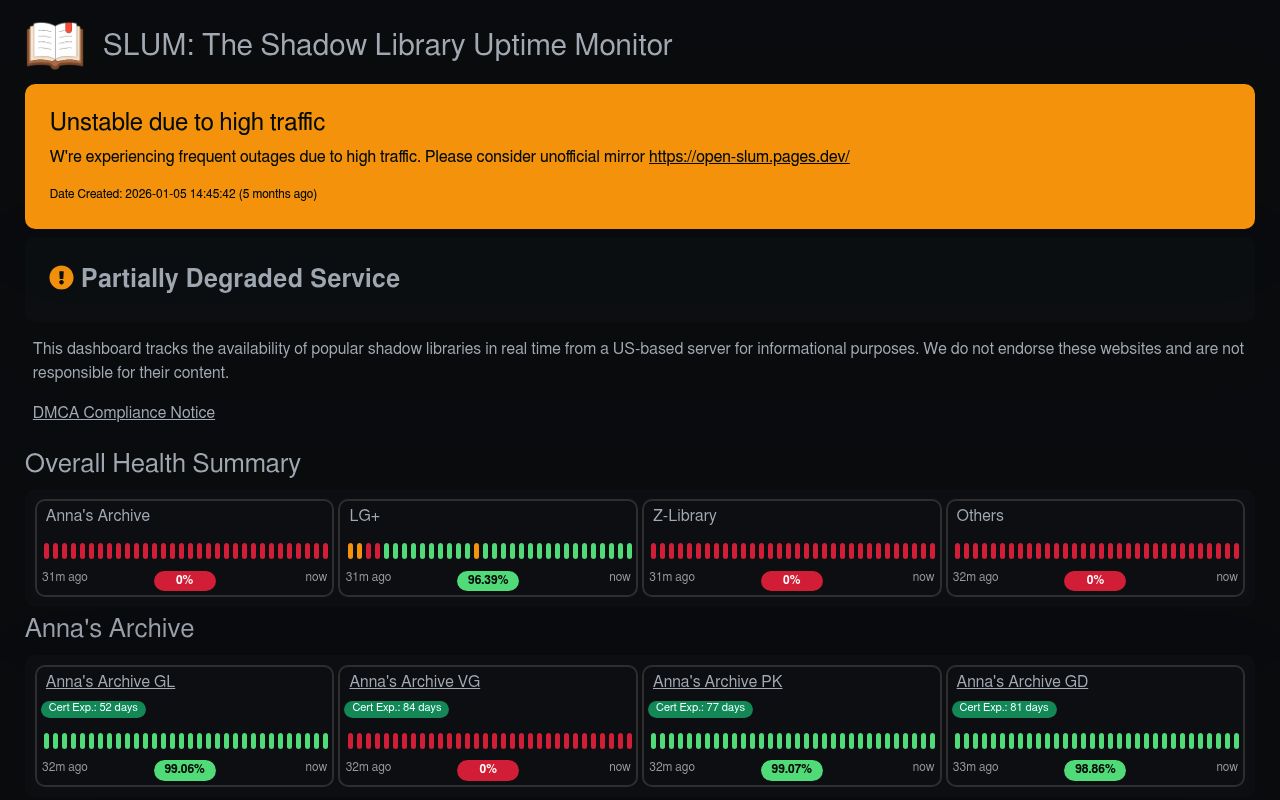
Task: Click the 0% uptime badge under Others
Action: coord(1095,580)
